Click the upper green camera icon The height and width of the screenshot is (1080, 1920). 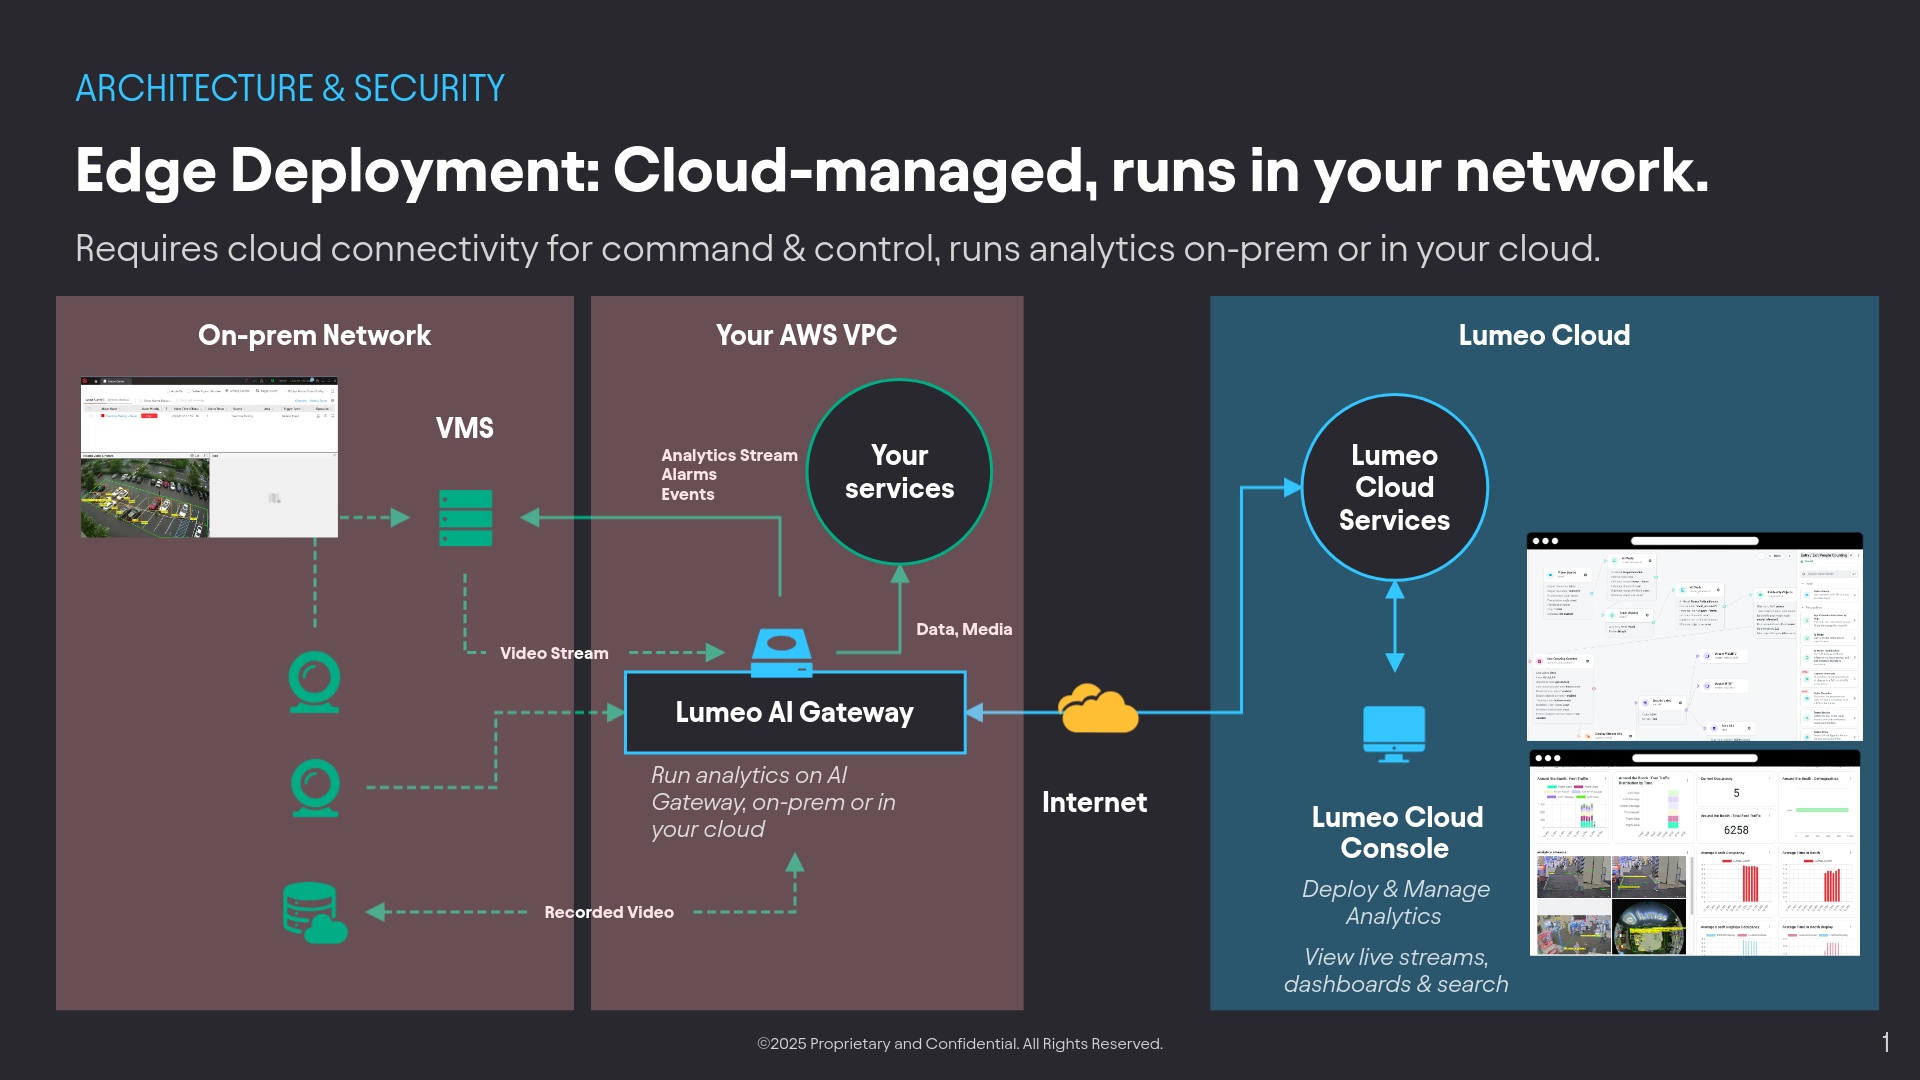315,682
